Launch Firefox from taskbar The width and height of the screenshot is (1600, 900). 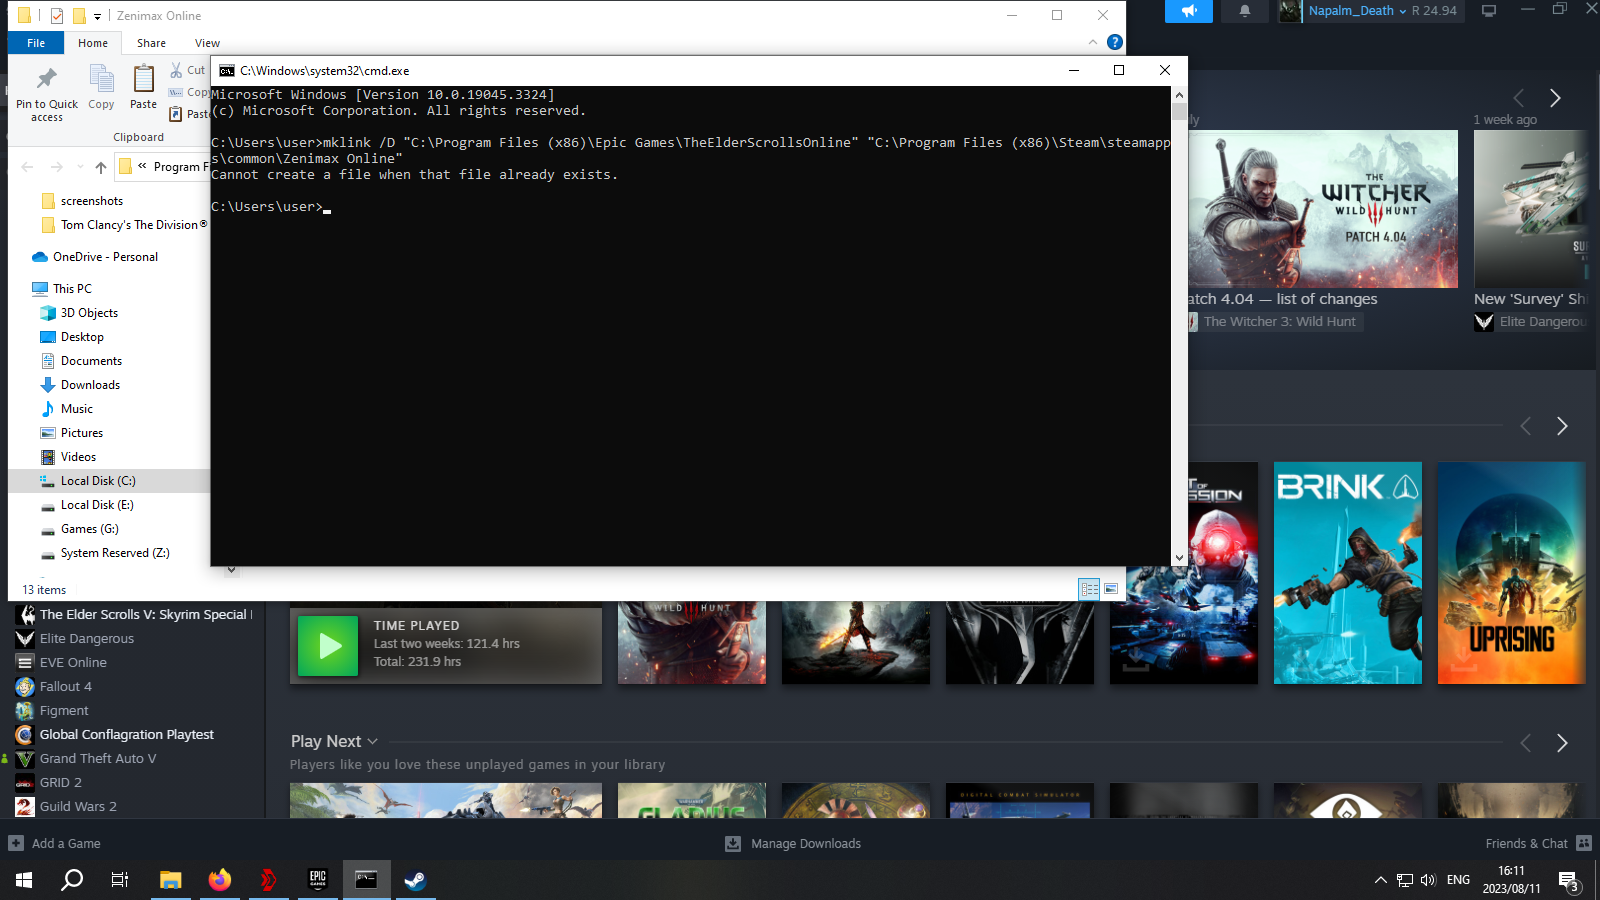point(220,880)
